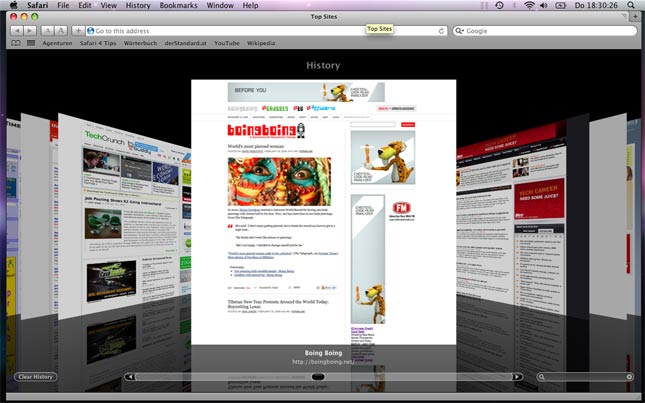Add bookmark with the plus button

coord(78,30)
